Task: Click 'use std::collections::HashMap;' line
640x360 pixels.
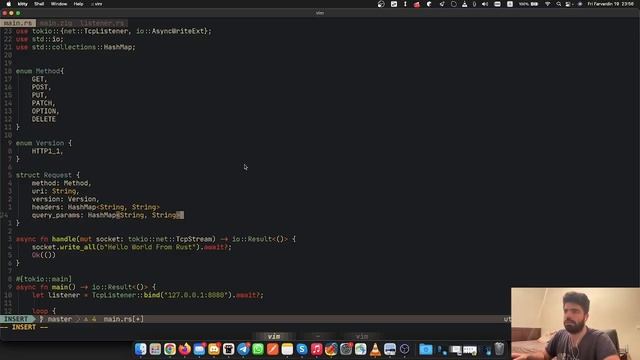Action: (x=76, y=47)
